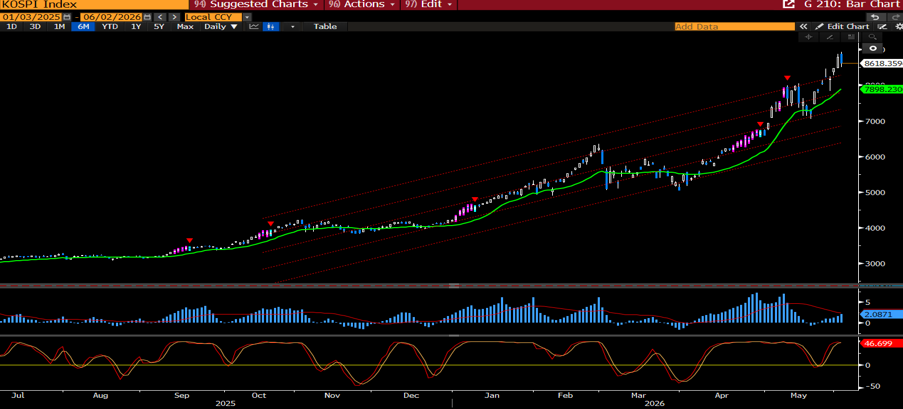The height and width of the screenshot is (409, 903).
Task: Click the red signal marker in late April
Action: [760, 124]
